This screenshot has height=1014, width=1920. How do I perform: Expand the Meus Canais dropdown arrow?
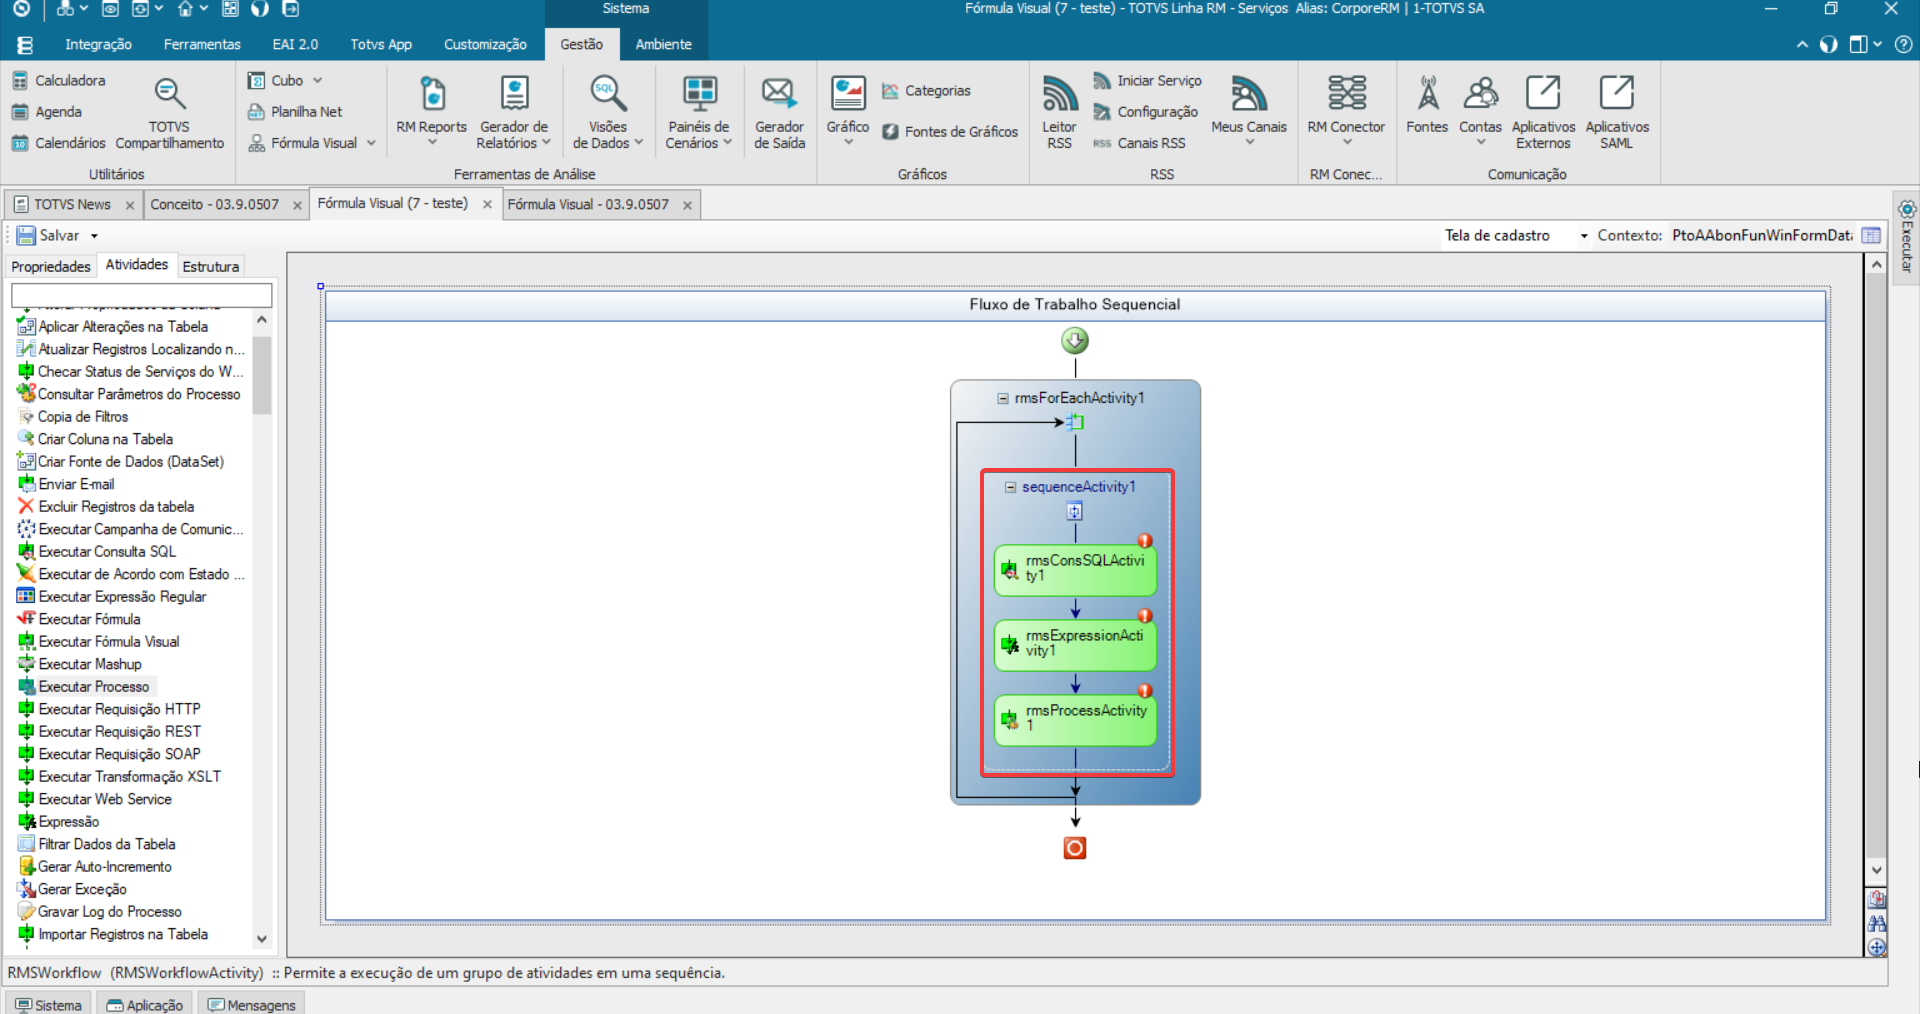pyautogui.click(x=1249, y=142)
